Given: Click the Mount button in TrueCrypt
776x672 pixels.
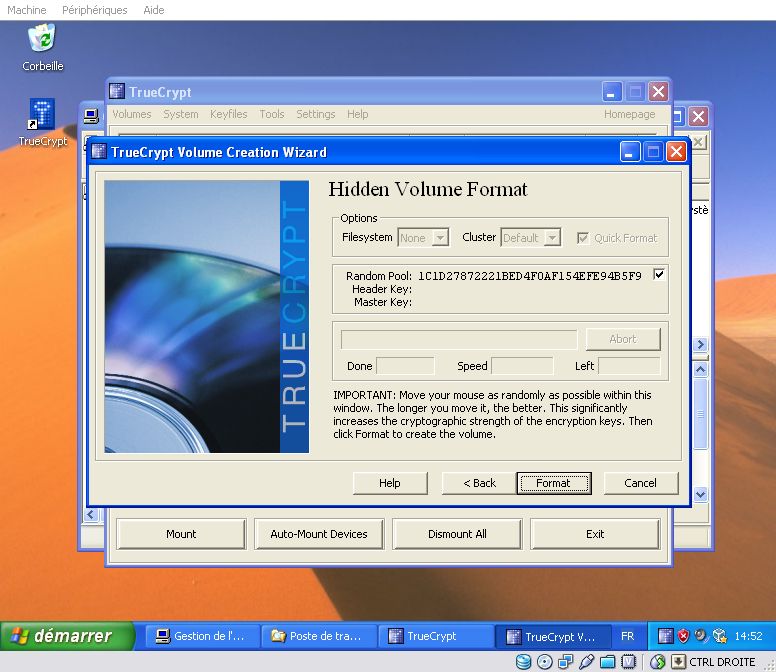Looking at the screenshot, I should [181, 534].
